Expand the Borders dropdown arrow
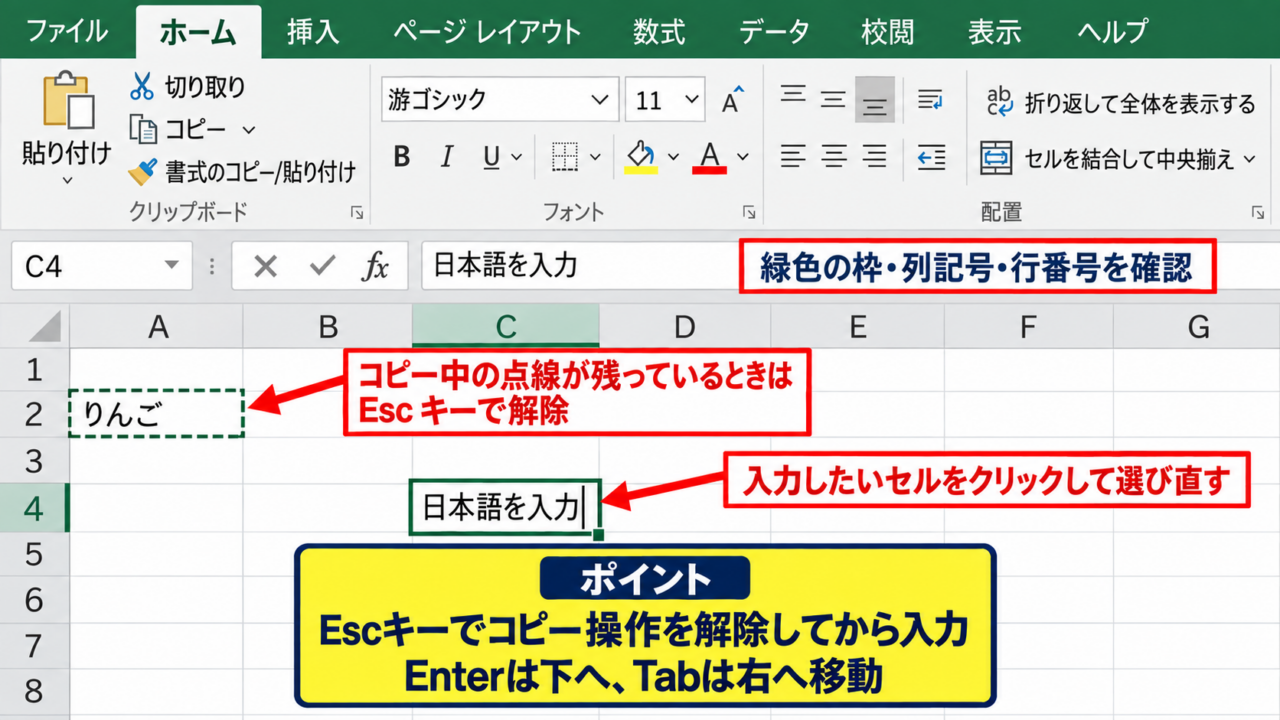This screenshot has height=720, width=1280. 595,157
